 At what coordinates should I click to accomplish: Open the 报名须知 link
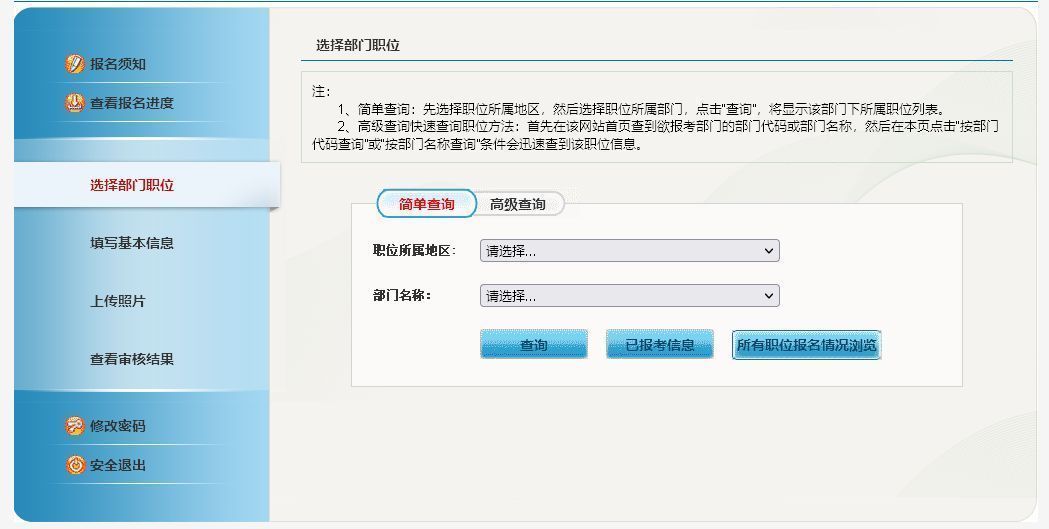[x=118, y=64]
